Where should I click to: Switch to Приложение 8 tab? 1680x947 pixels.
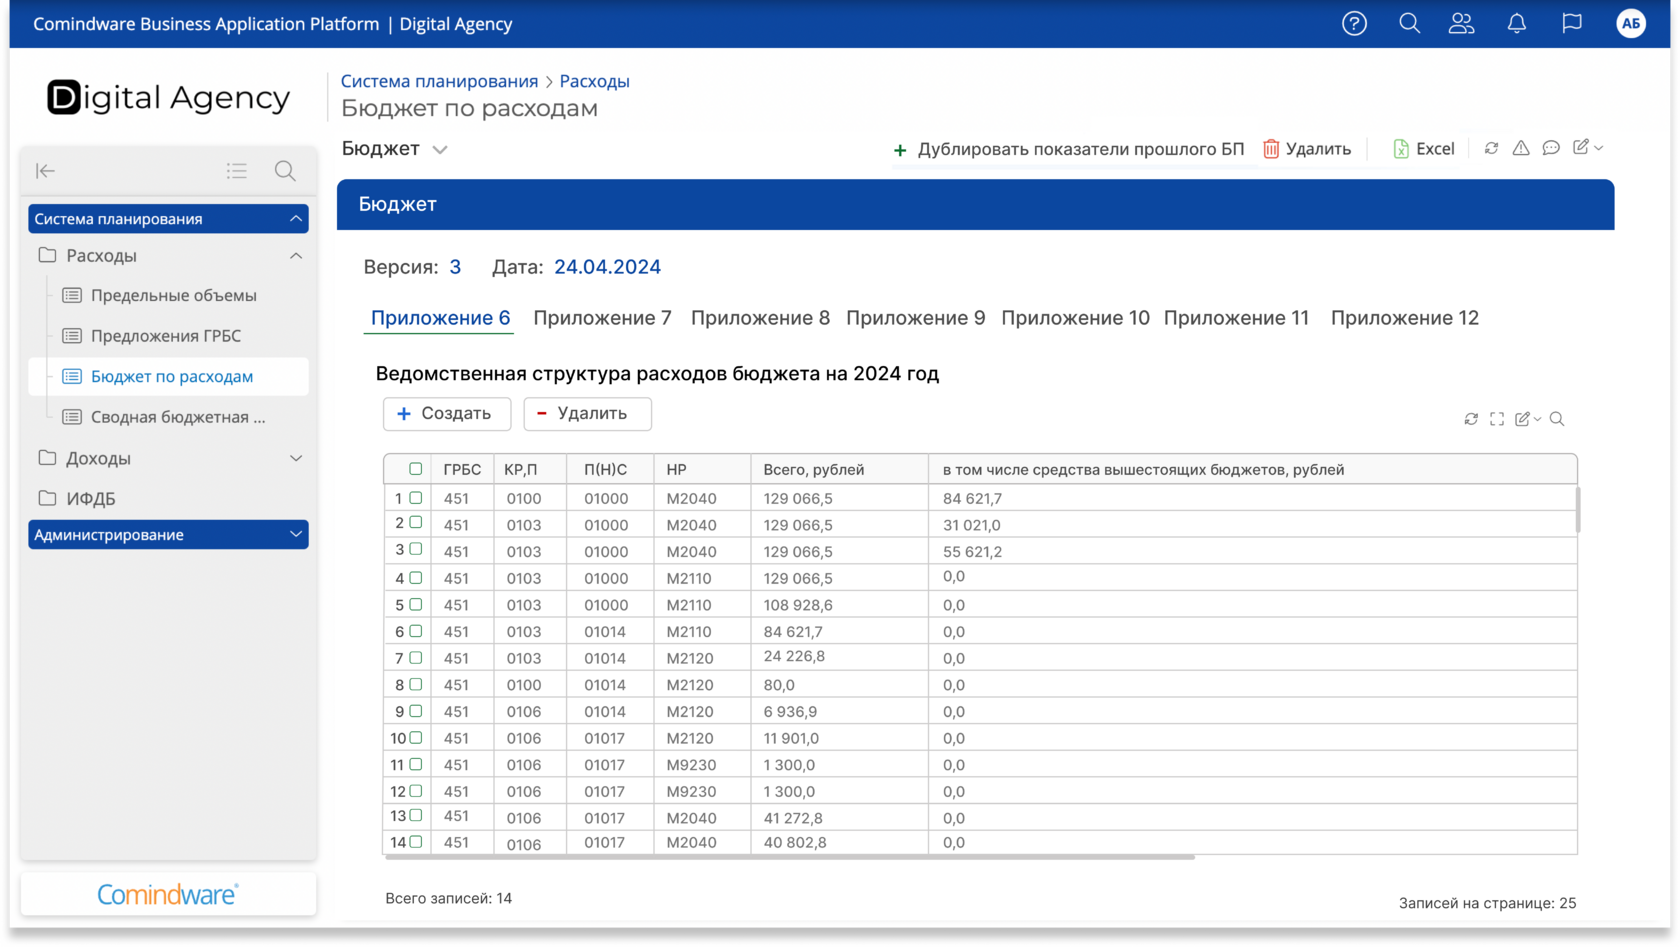point(760,318)
